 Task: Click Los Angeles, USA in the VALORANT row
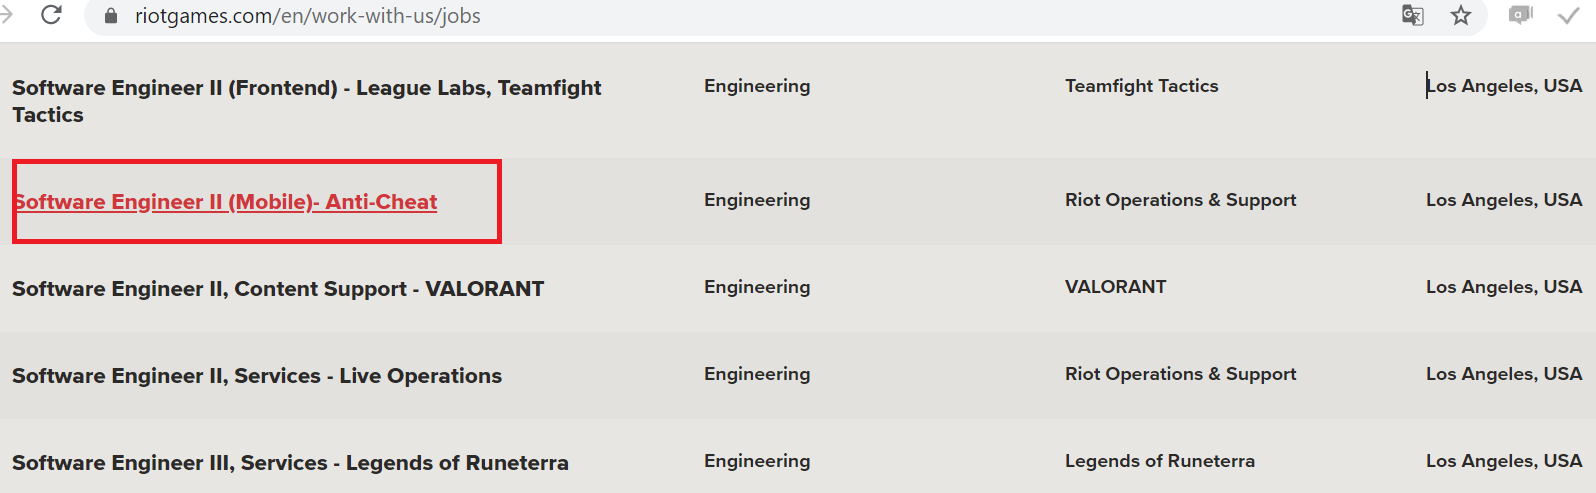tap(1504, 287)
